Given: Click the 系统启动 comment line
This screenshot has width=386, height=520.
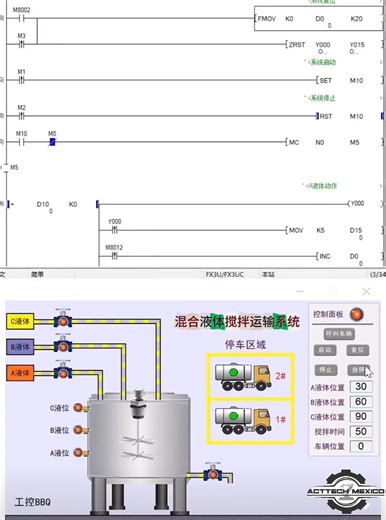Looking at the screenshot, I should coord(322,62).
